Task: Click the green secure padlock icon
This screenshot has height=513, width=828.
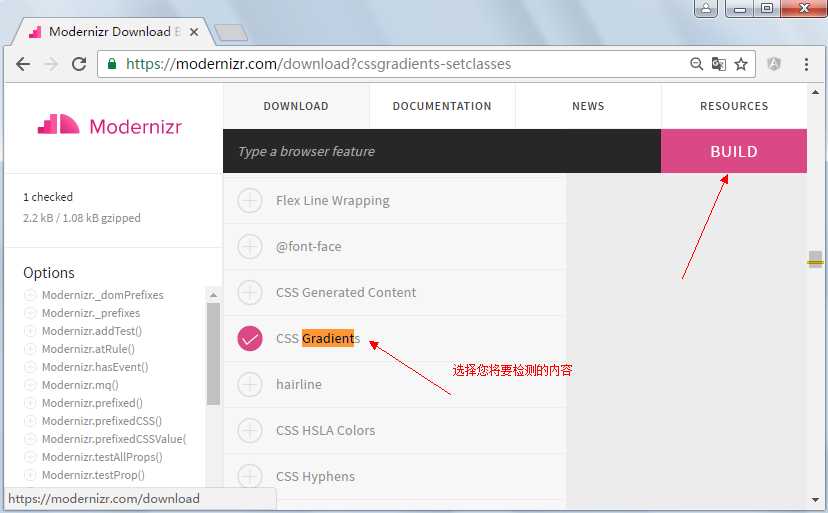Action: coord(111,64)
